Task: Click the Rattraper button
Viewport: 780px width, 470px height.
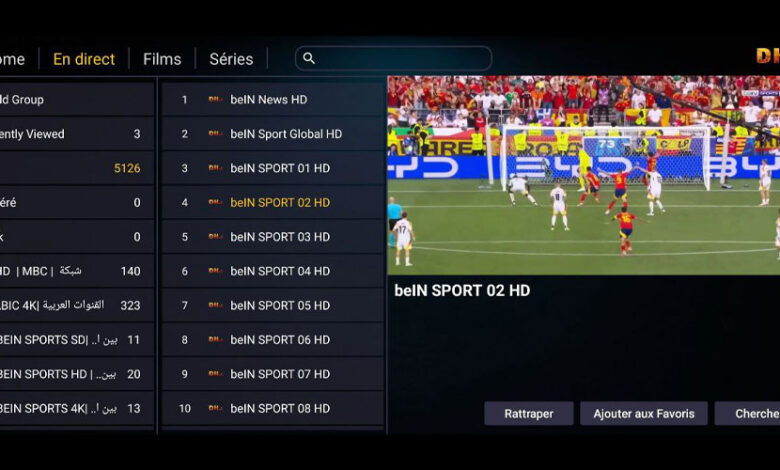Action: click(x=529, y=414)
